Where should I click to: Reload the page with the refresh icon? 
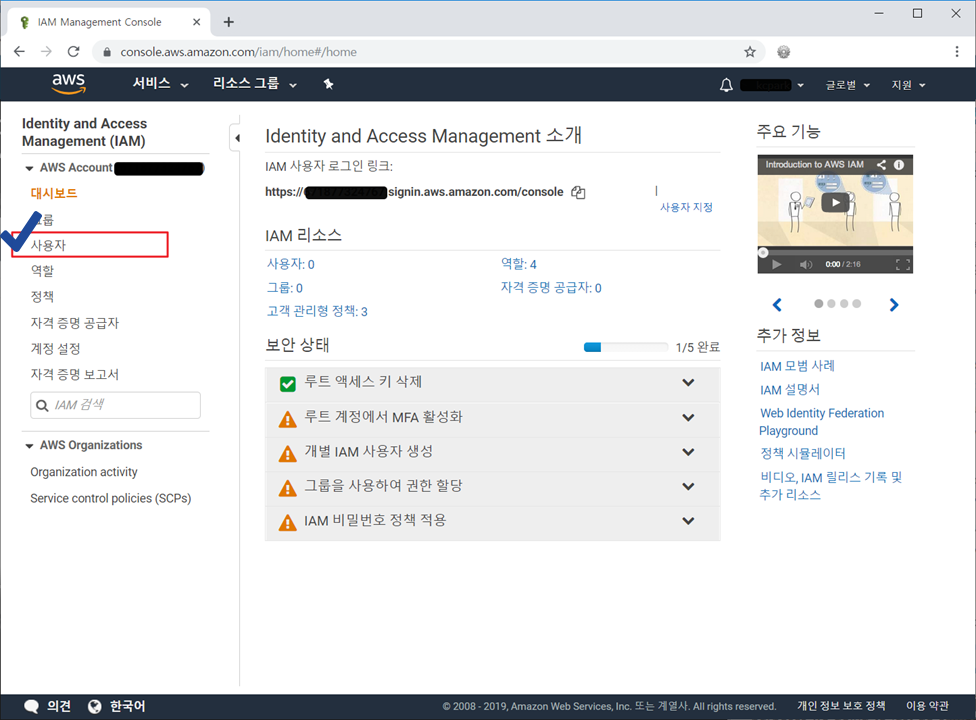point(73,52)
